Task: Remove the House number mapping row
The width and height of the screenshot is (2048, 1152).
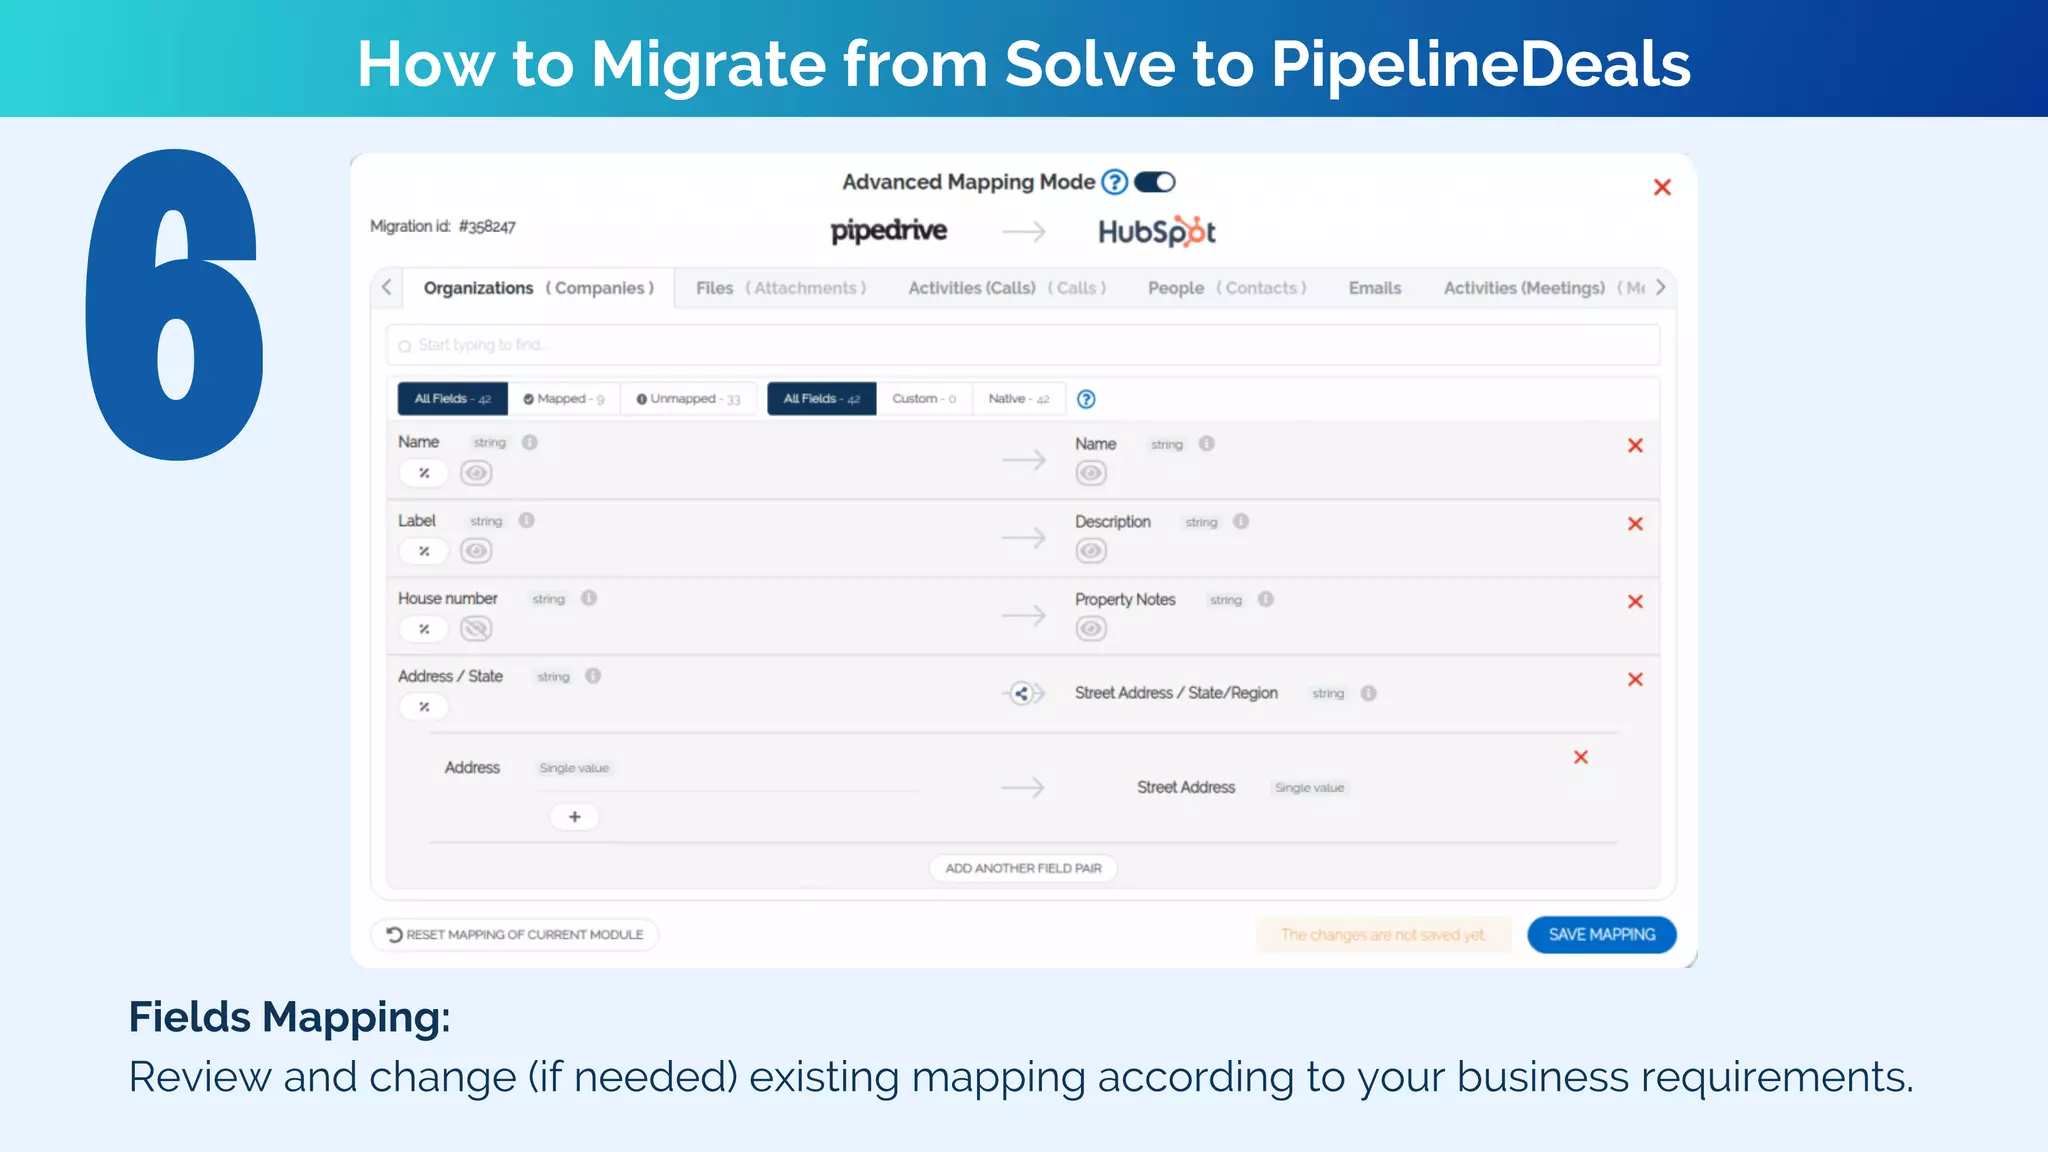Action: point(1635,601)
